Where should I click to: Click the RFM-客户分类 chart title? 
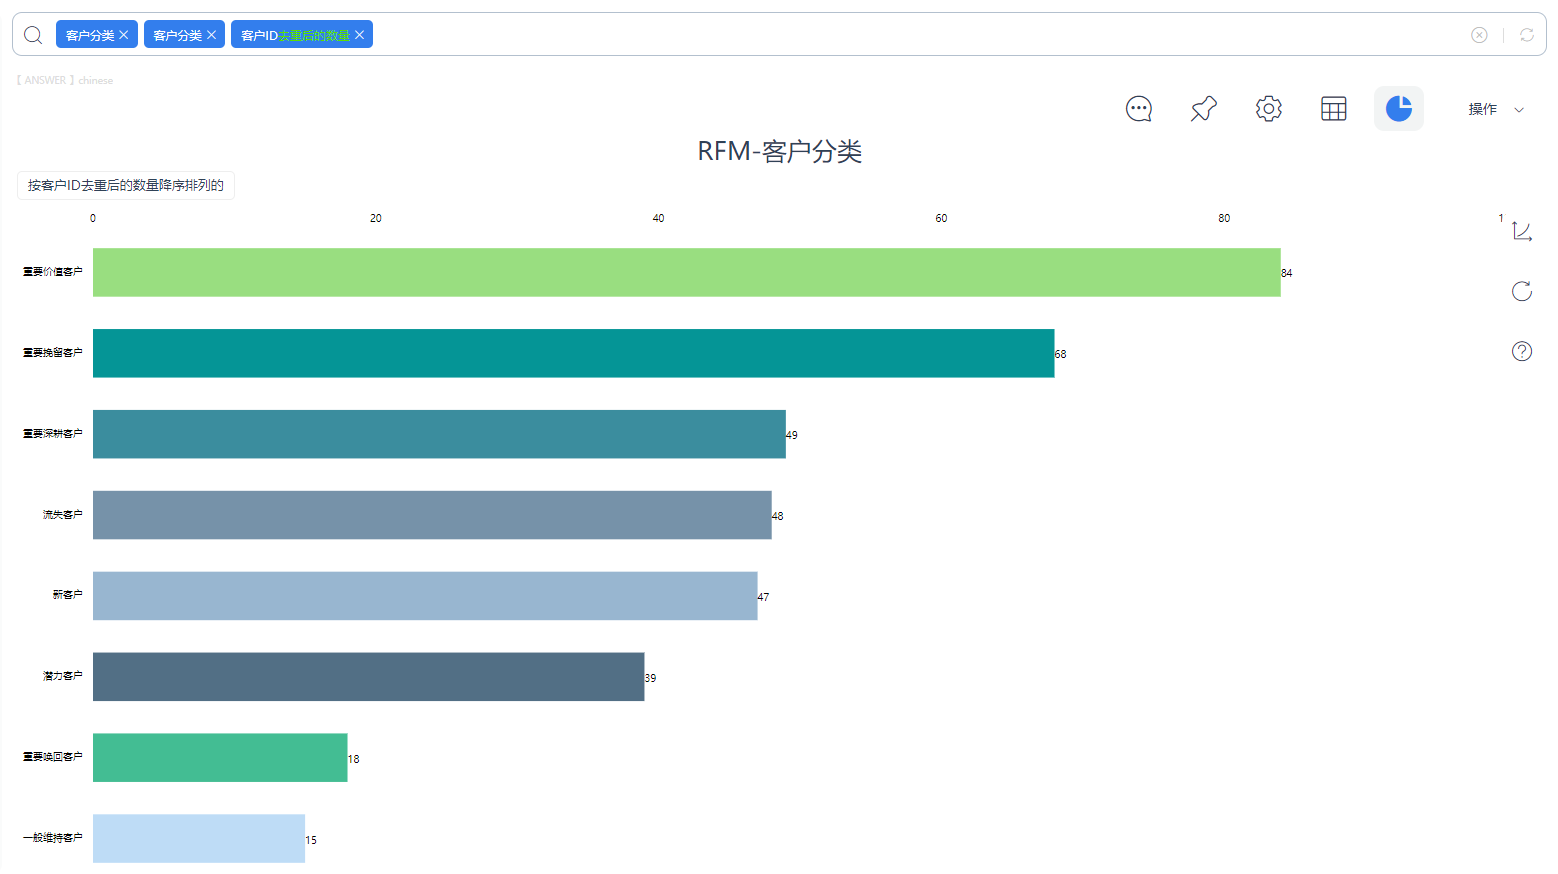pos(781,152)
